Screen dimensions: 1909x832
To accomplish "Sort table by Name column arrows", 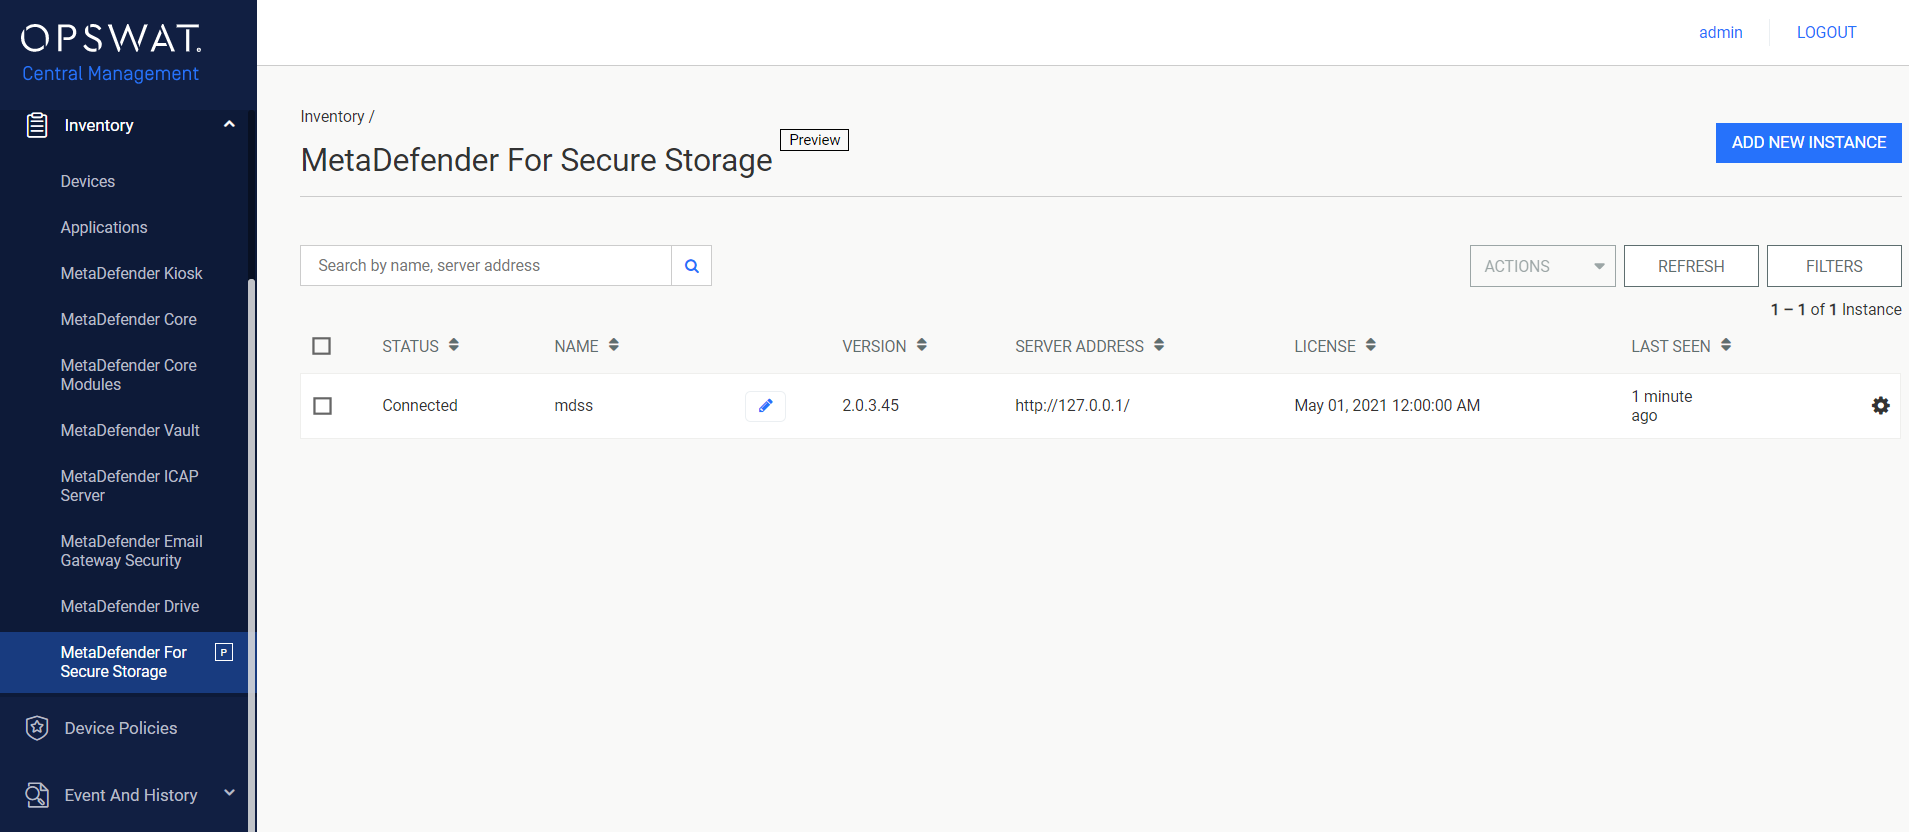I will (x=614, y=345).
